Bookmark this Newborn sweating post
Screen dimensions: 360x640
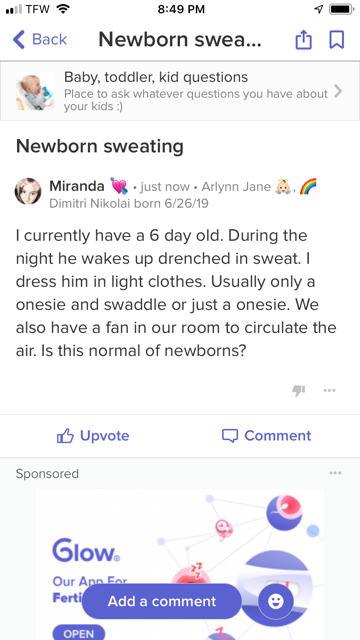[x=336, y=40]
